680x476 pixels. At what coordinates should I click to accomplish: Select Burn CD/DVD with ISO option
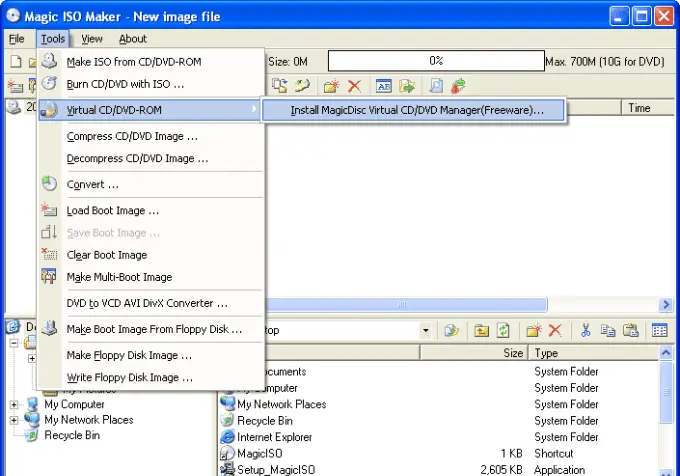point(151,84)
